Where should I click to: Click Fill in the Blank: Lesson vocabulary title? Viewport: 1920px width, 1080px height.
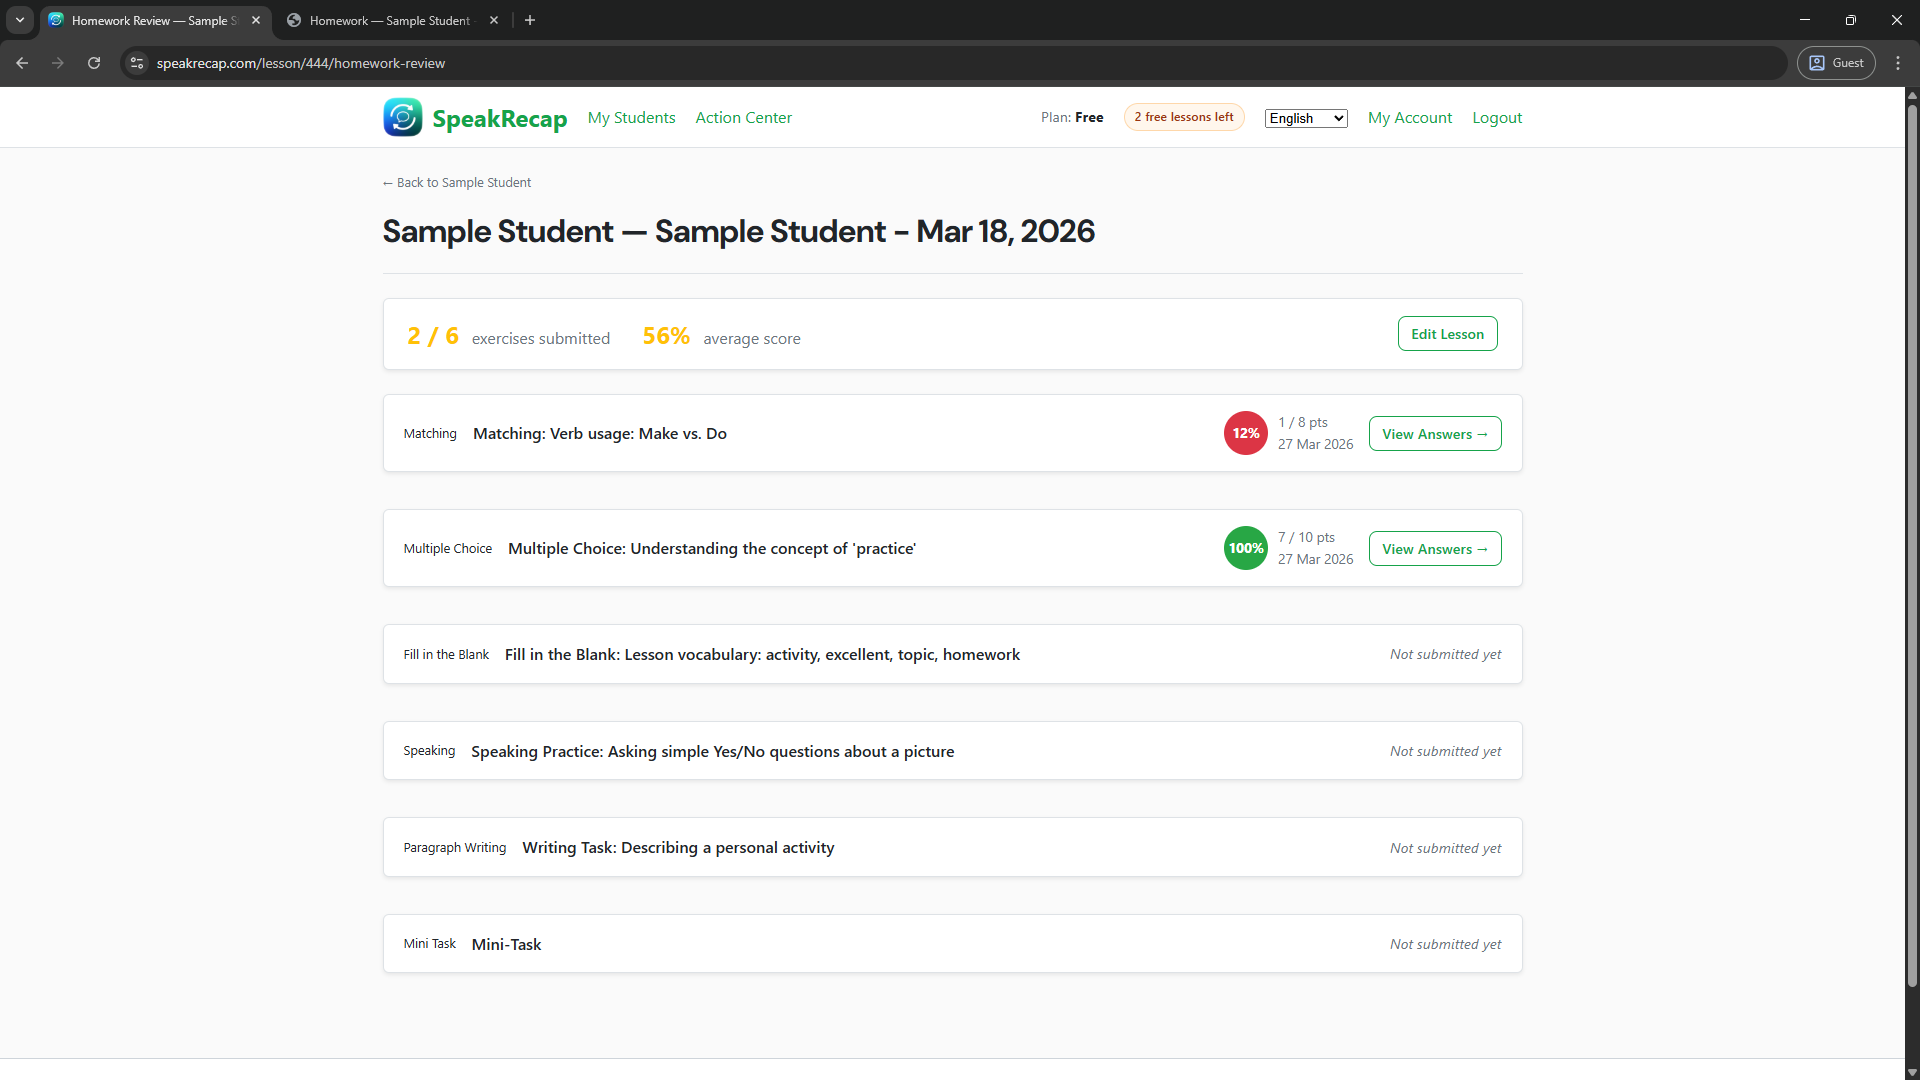pos(762,654)
